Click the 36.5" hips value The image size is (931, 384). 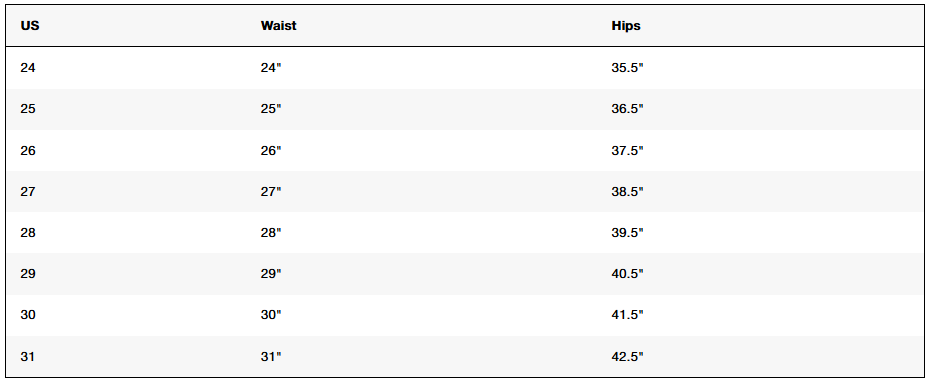[x=628, y=109]
